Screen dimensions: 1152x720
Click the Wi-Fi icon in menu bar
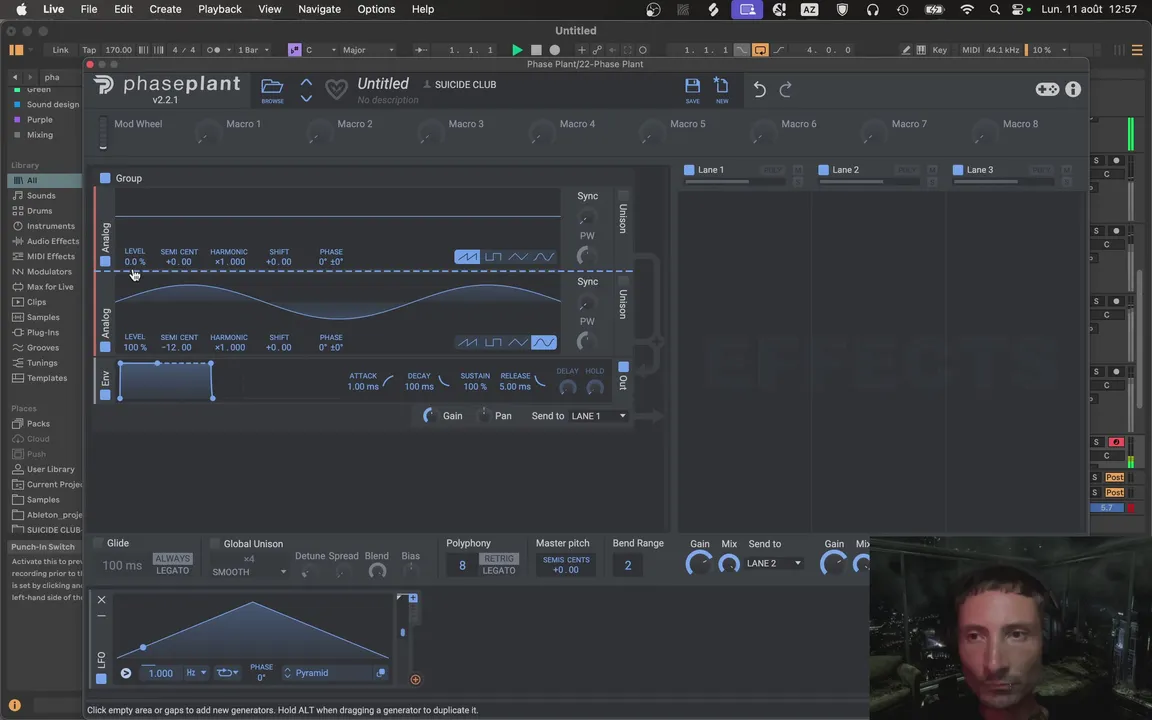pos(967,10)
